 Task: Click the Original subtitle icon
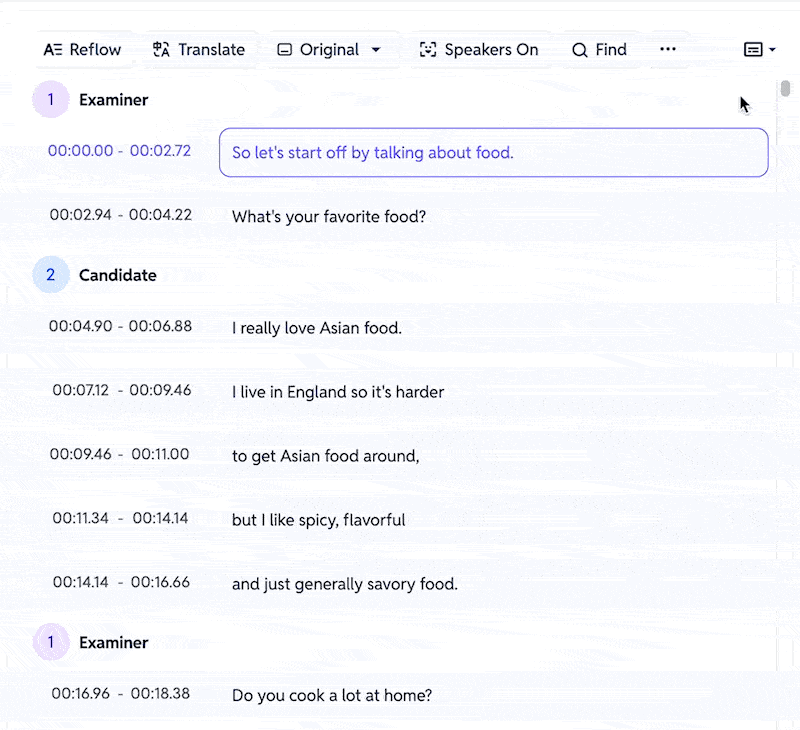click(285, 49)
